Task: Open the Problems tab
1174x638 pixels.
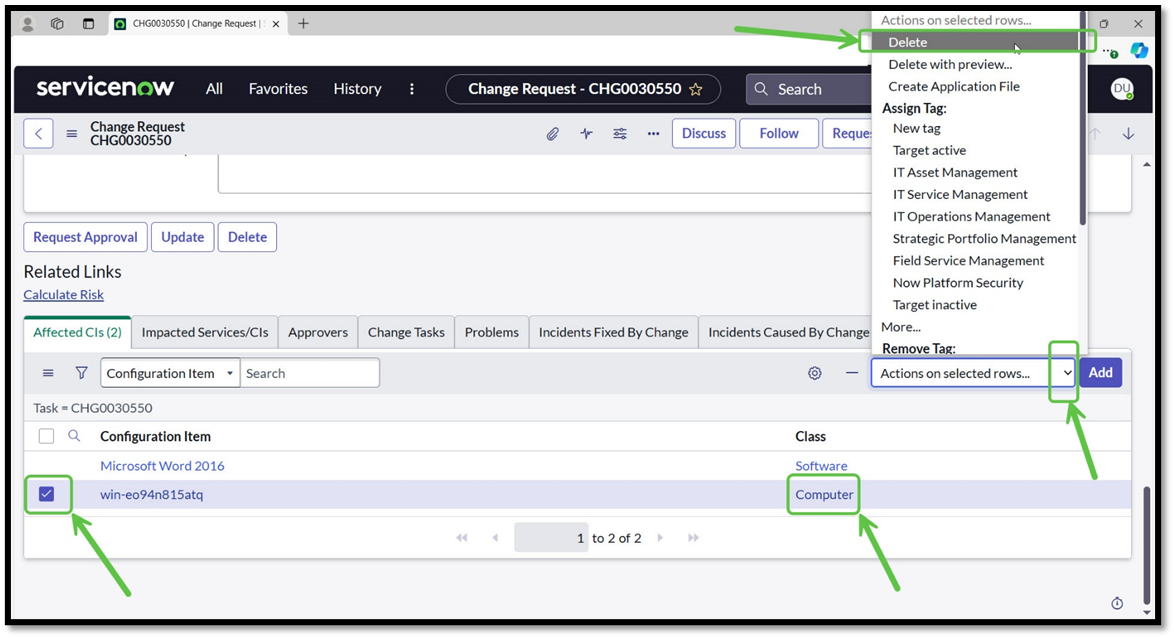Action: 491,332
